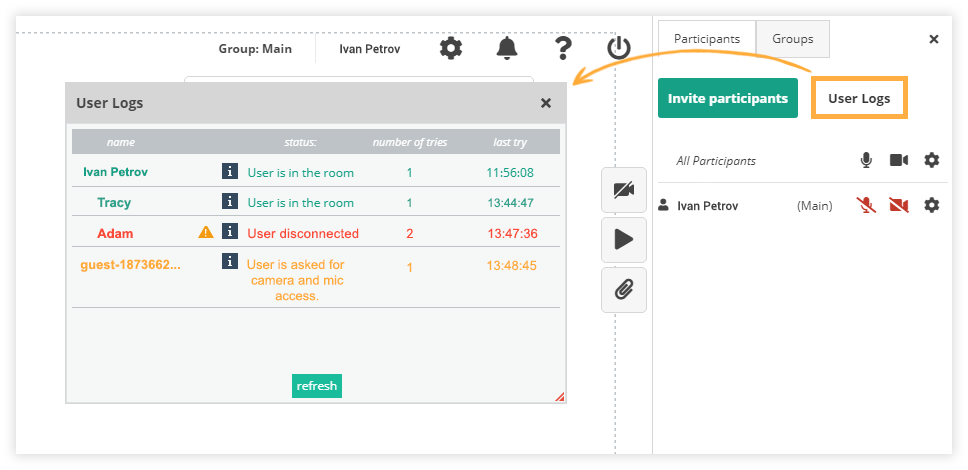Click the User Logs resize corner handle
Viewport: 968px width, 470px height.
pos(559,397)
